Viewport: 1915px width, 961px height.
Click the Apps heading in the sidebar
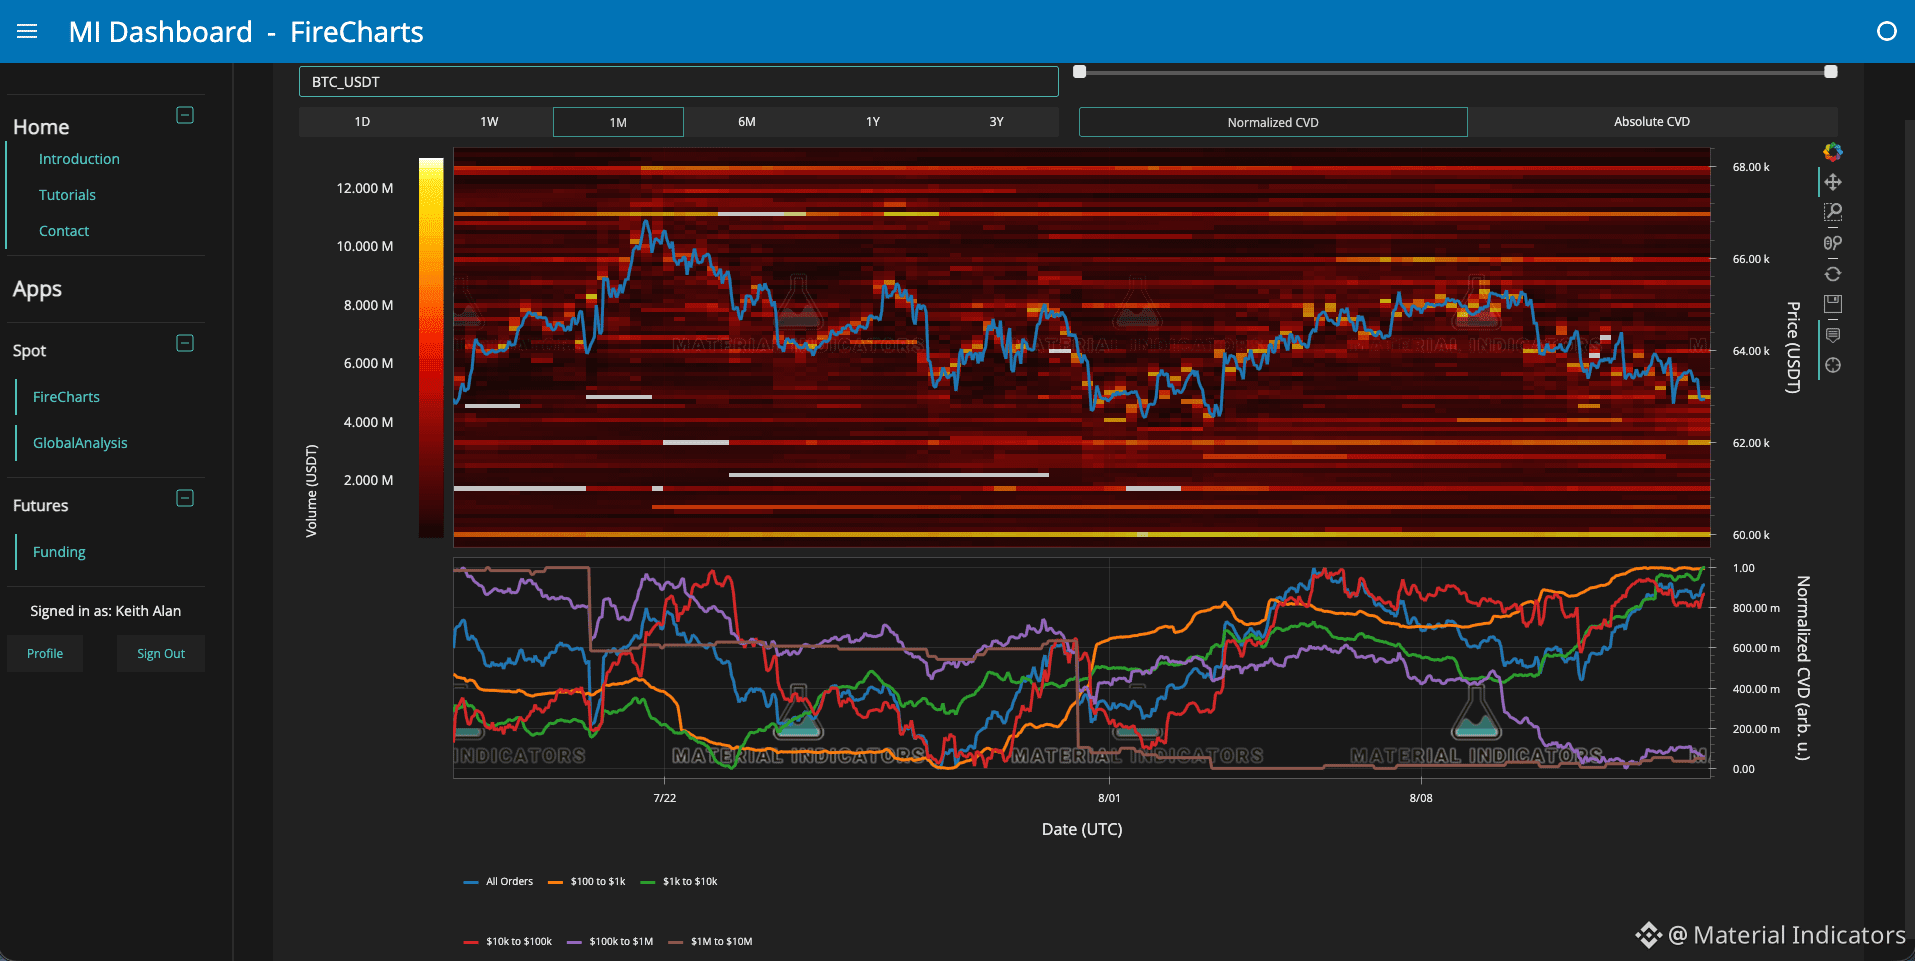click(37, 289)
